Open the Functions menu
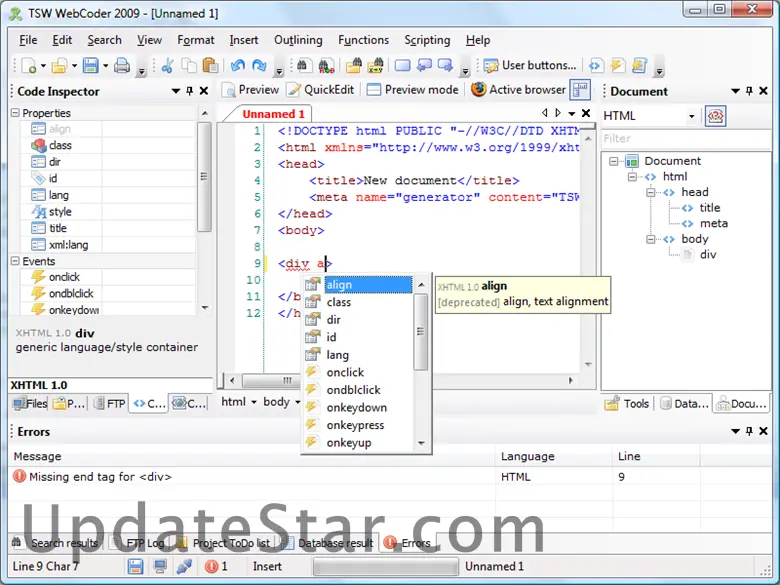 (363, 40)
